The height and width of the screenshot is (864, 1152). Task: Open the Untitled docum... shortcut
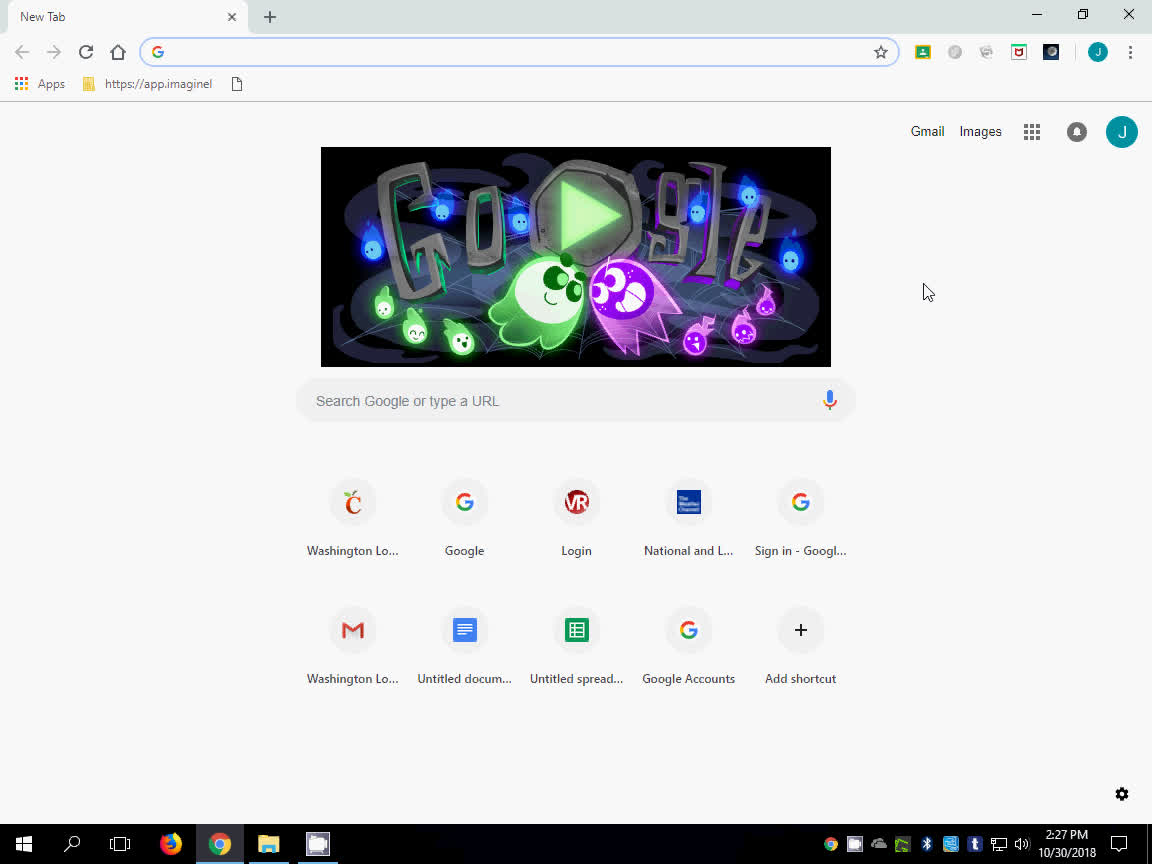[464, 645]
